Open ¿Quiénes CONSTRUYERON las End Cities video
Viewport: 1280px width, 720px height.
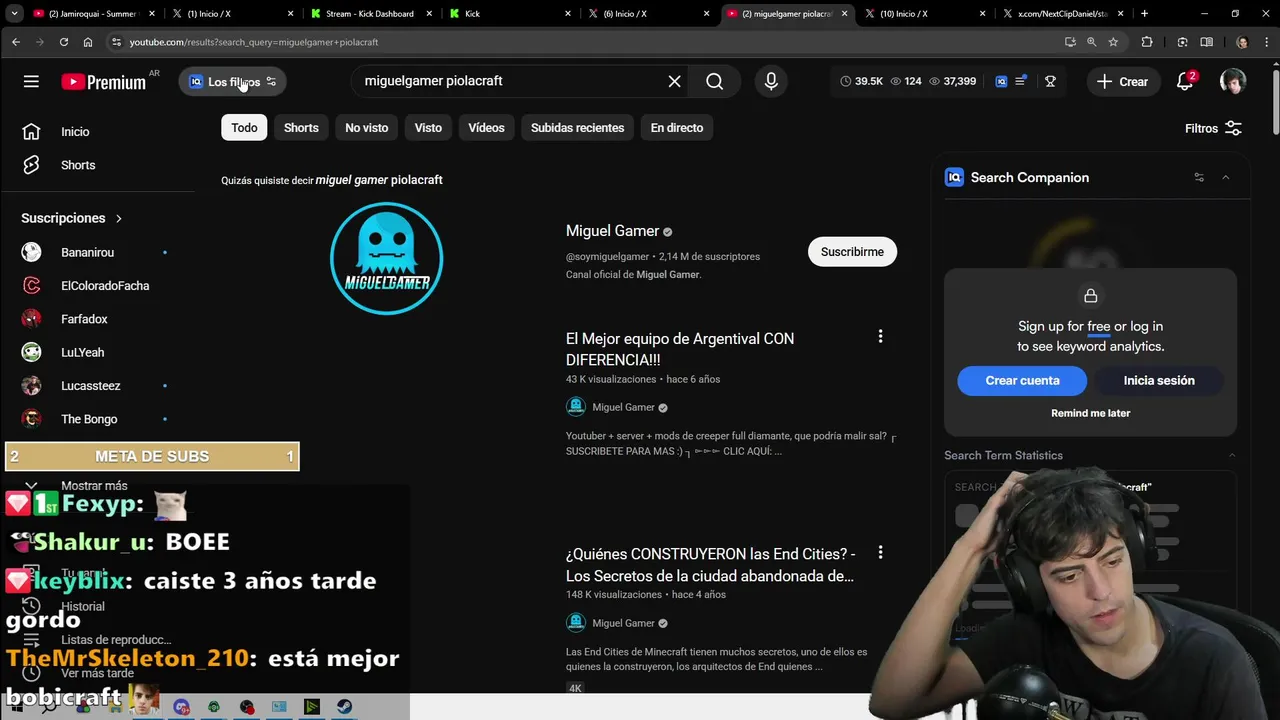coord(710,565)
